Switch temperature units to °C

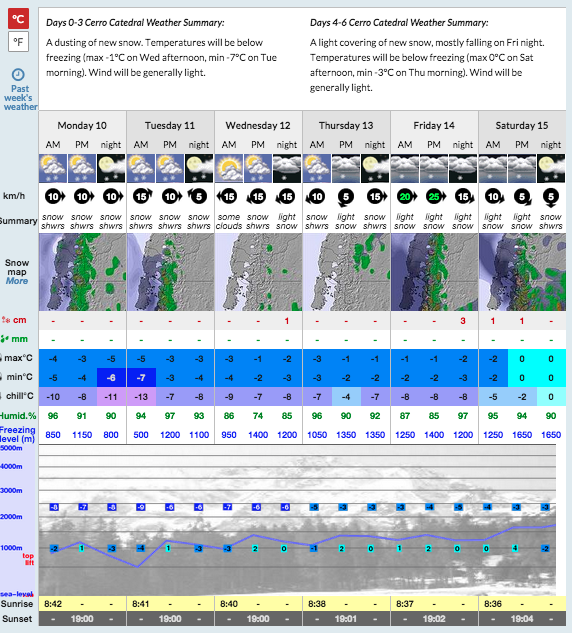(x=18, y=19)
